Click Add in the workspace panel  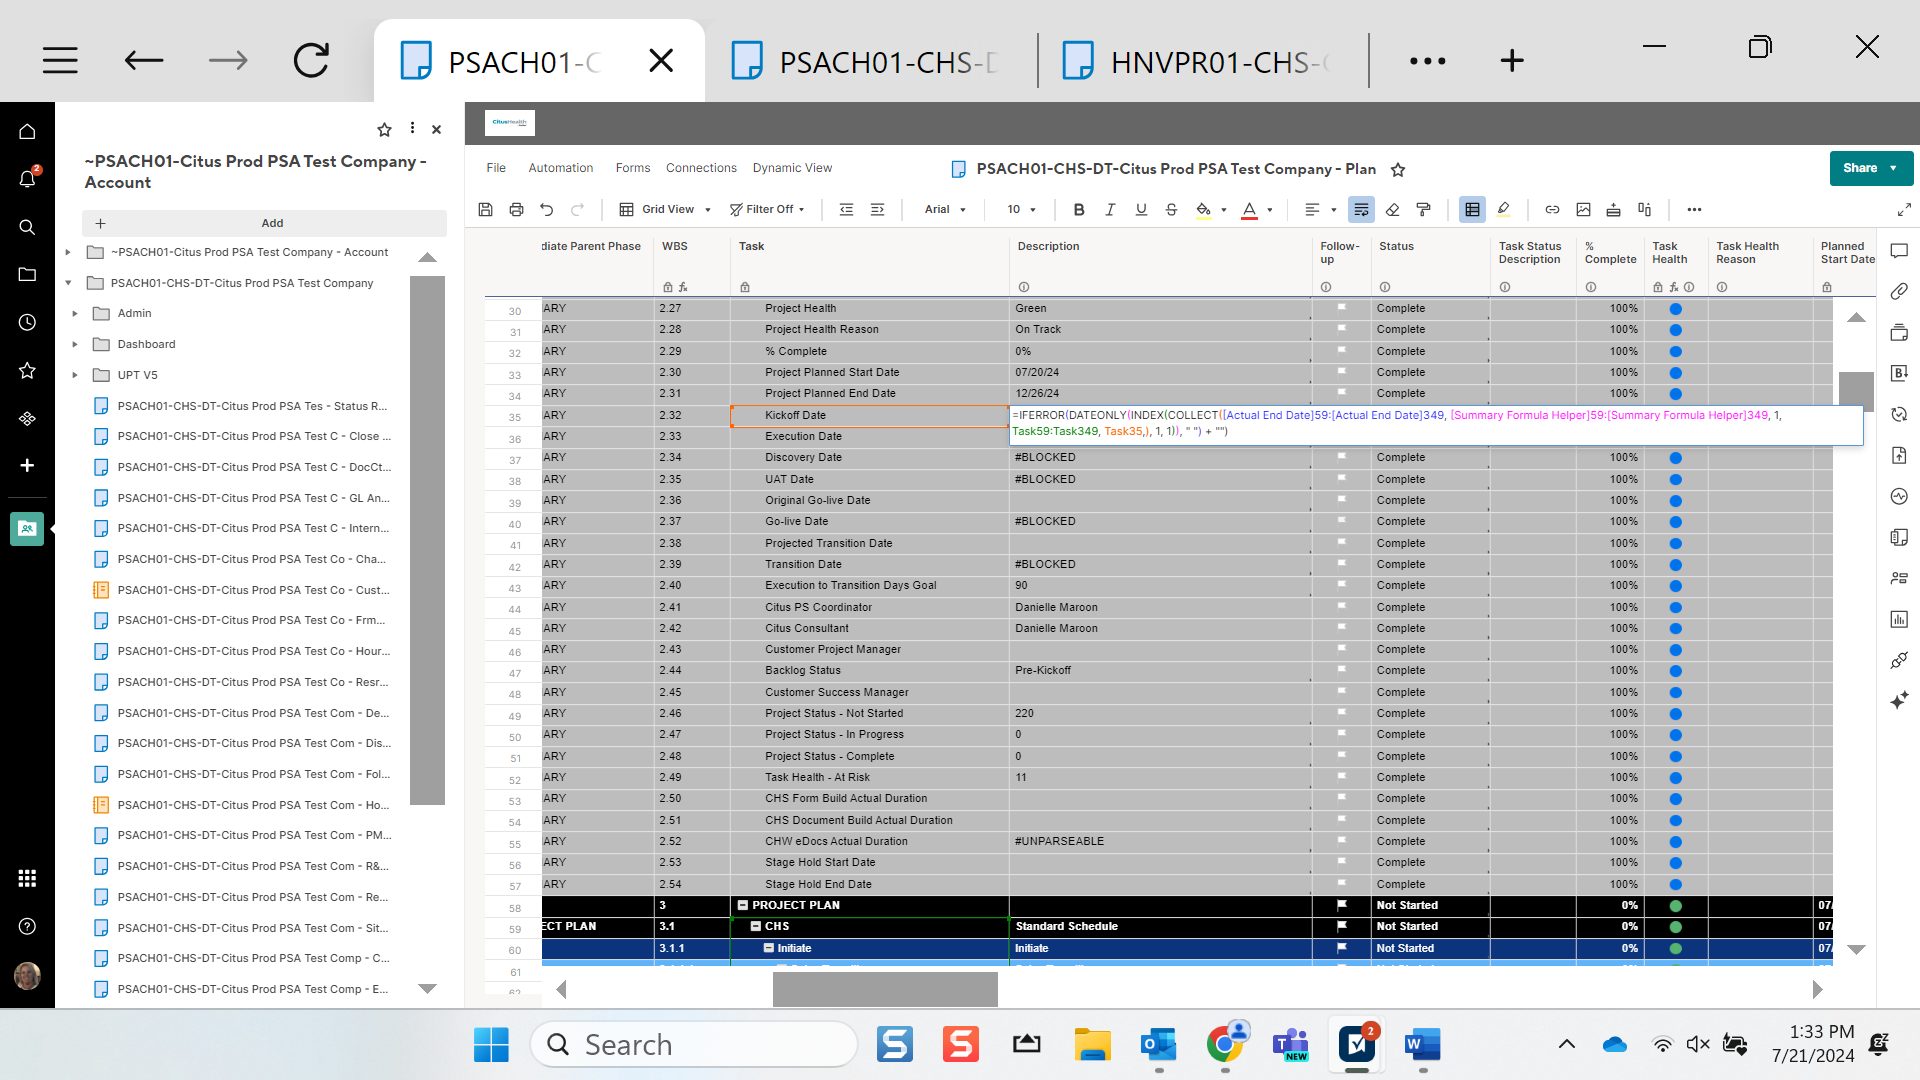(x=264, y=223)
